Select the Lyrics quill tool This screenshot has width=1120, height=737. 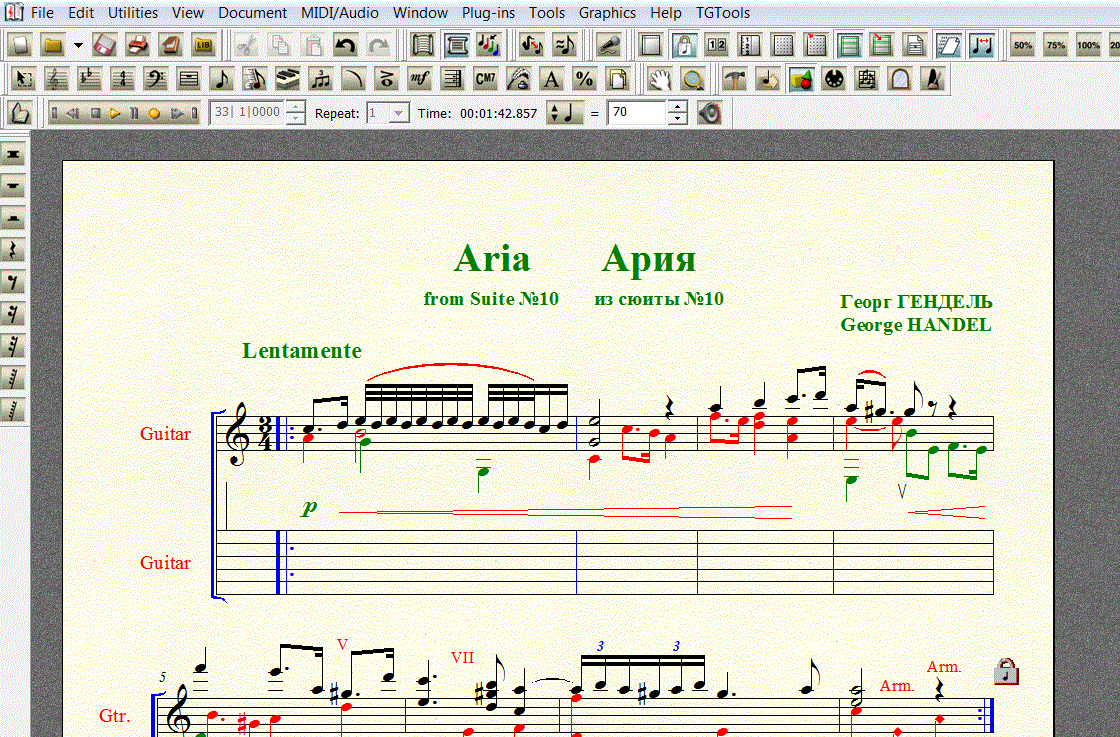[518, 79]
